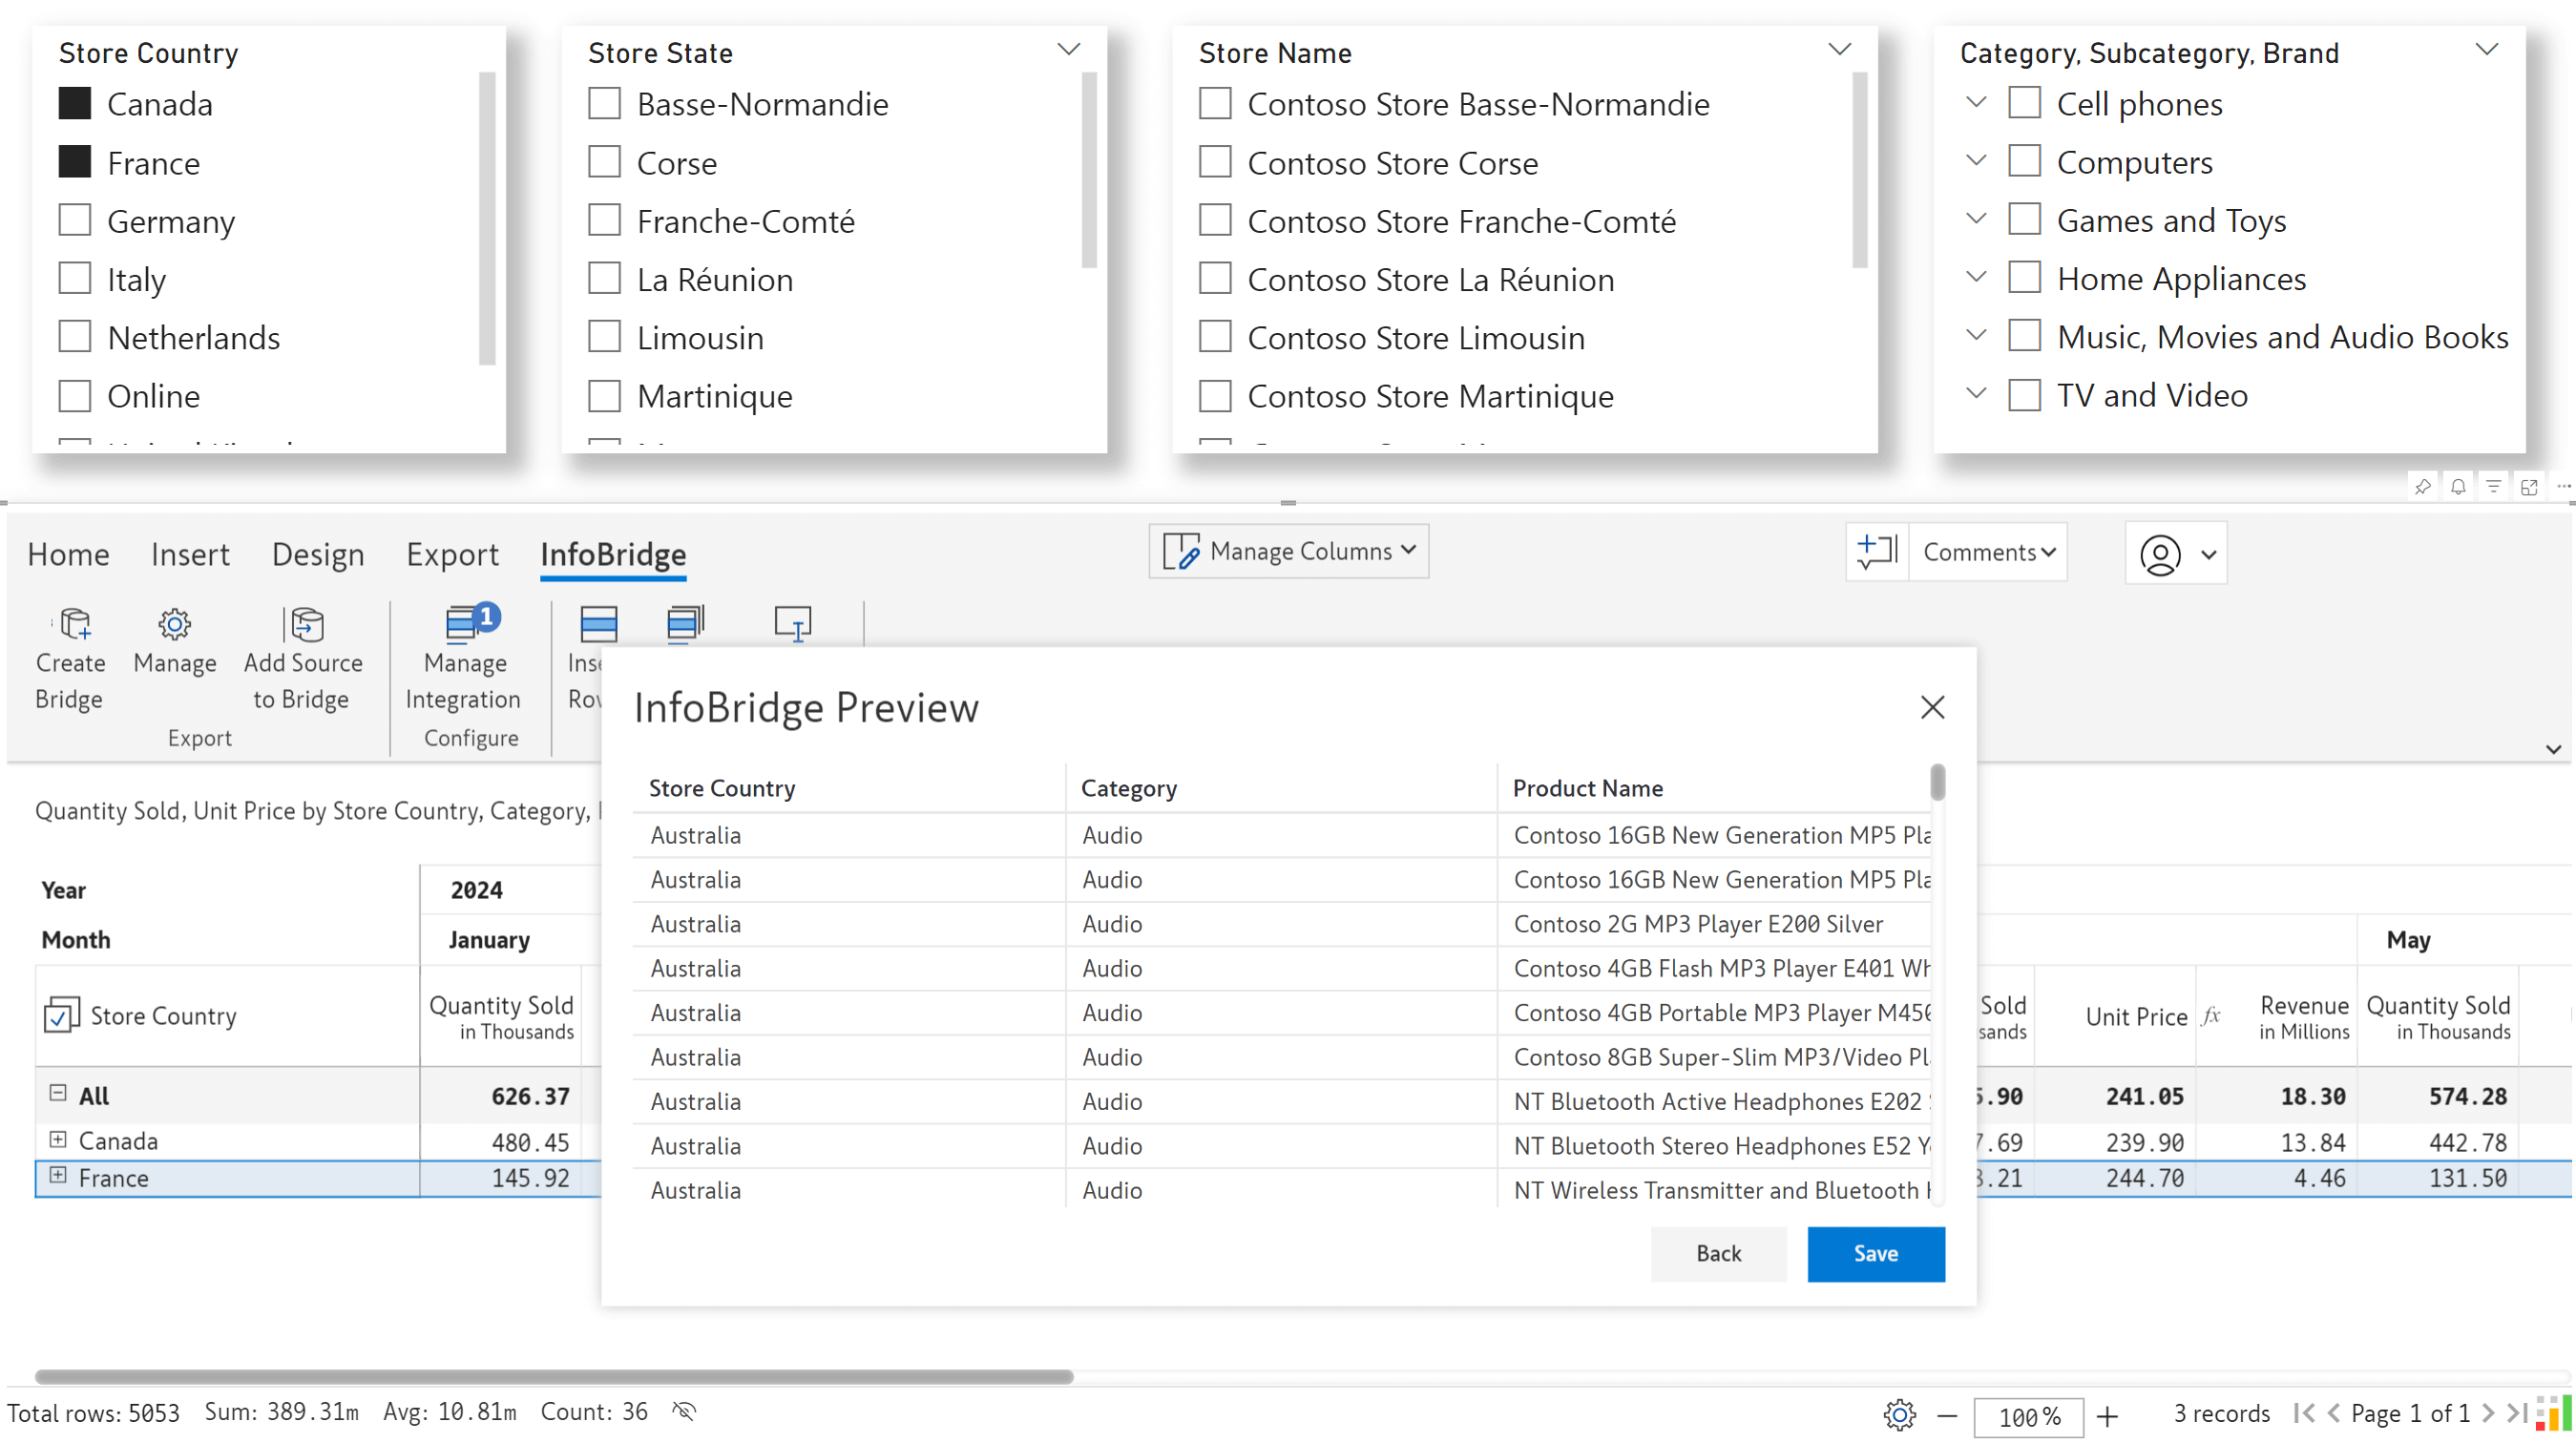Image resolution: width=2576 pixels, height=1443 pixels.
Task: Click the text-box monitor icon in ribbon
Action: pyautogui.click(x=793, y=624)
